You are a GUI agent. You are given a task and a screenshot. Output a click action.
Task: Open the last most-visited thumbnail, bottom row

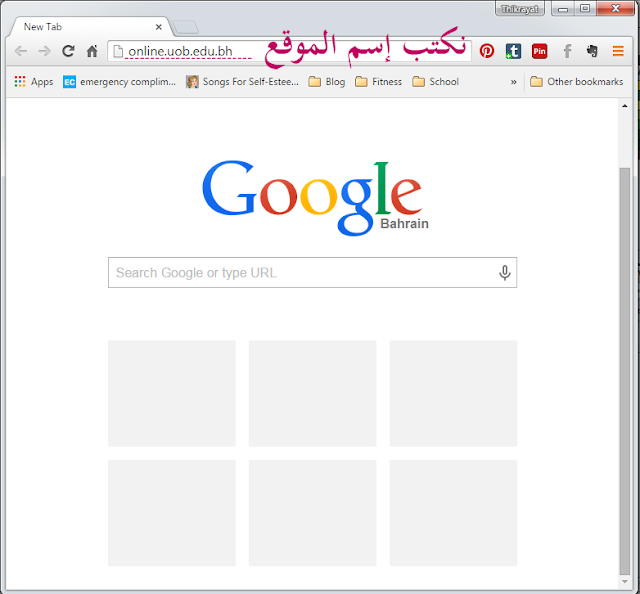click(x=453, y=513)
